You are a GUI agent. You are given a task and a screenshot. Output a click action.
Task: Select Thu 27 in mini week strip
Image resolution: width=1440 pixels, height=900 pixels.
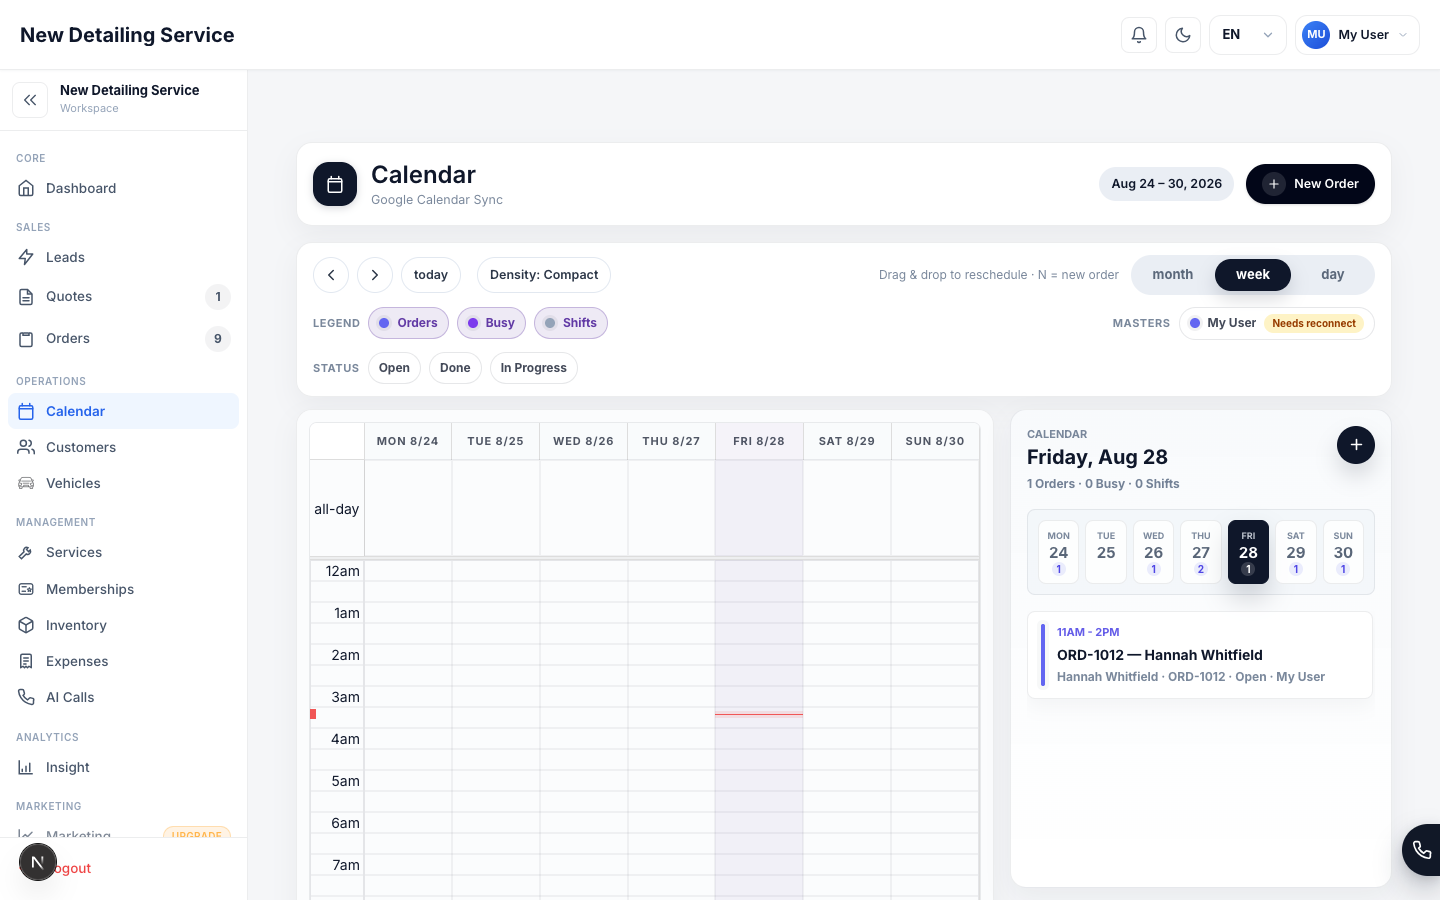pyautogui.click(x=1201, y=552)
